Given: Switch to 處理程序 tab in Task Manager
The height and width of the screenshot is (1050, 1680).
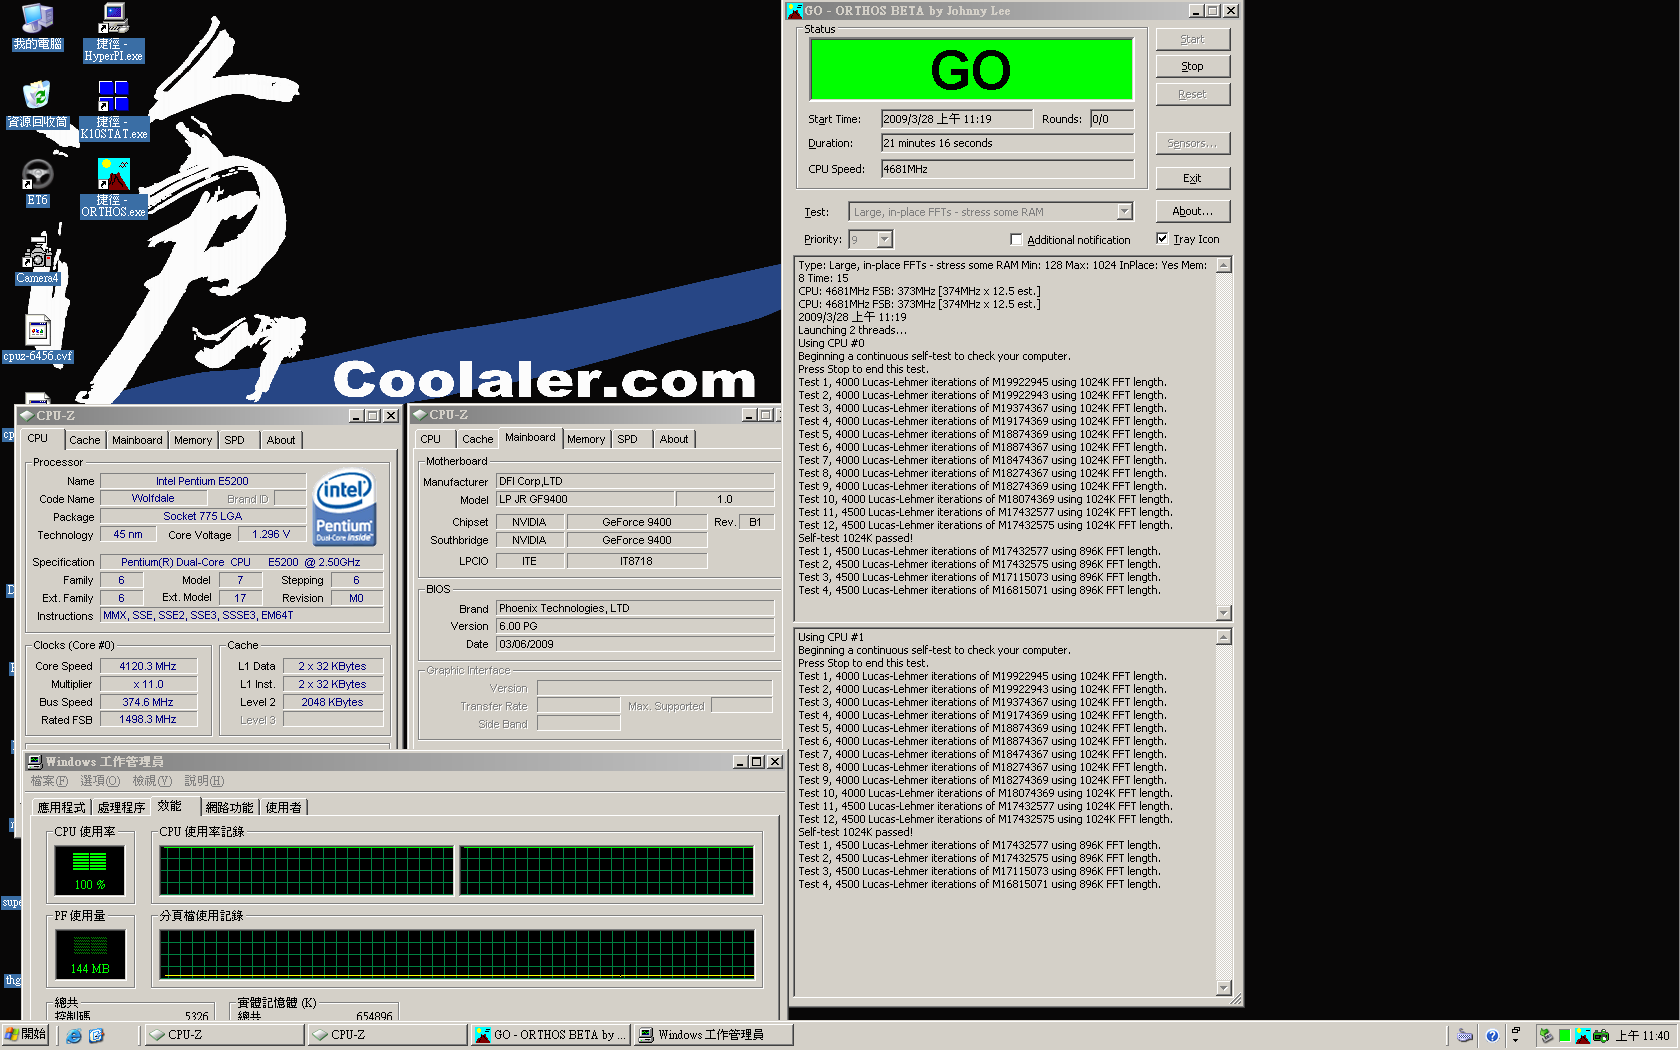Looking at the screenshot, I should coord(121,807).
